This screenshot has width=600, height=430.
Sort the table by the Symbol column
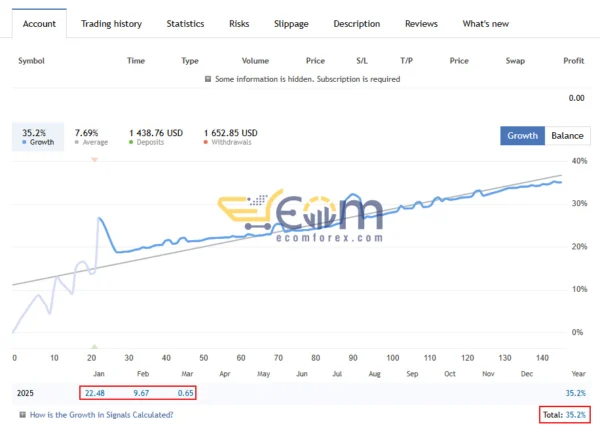point(32,61)
